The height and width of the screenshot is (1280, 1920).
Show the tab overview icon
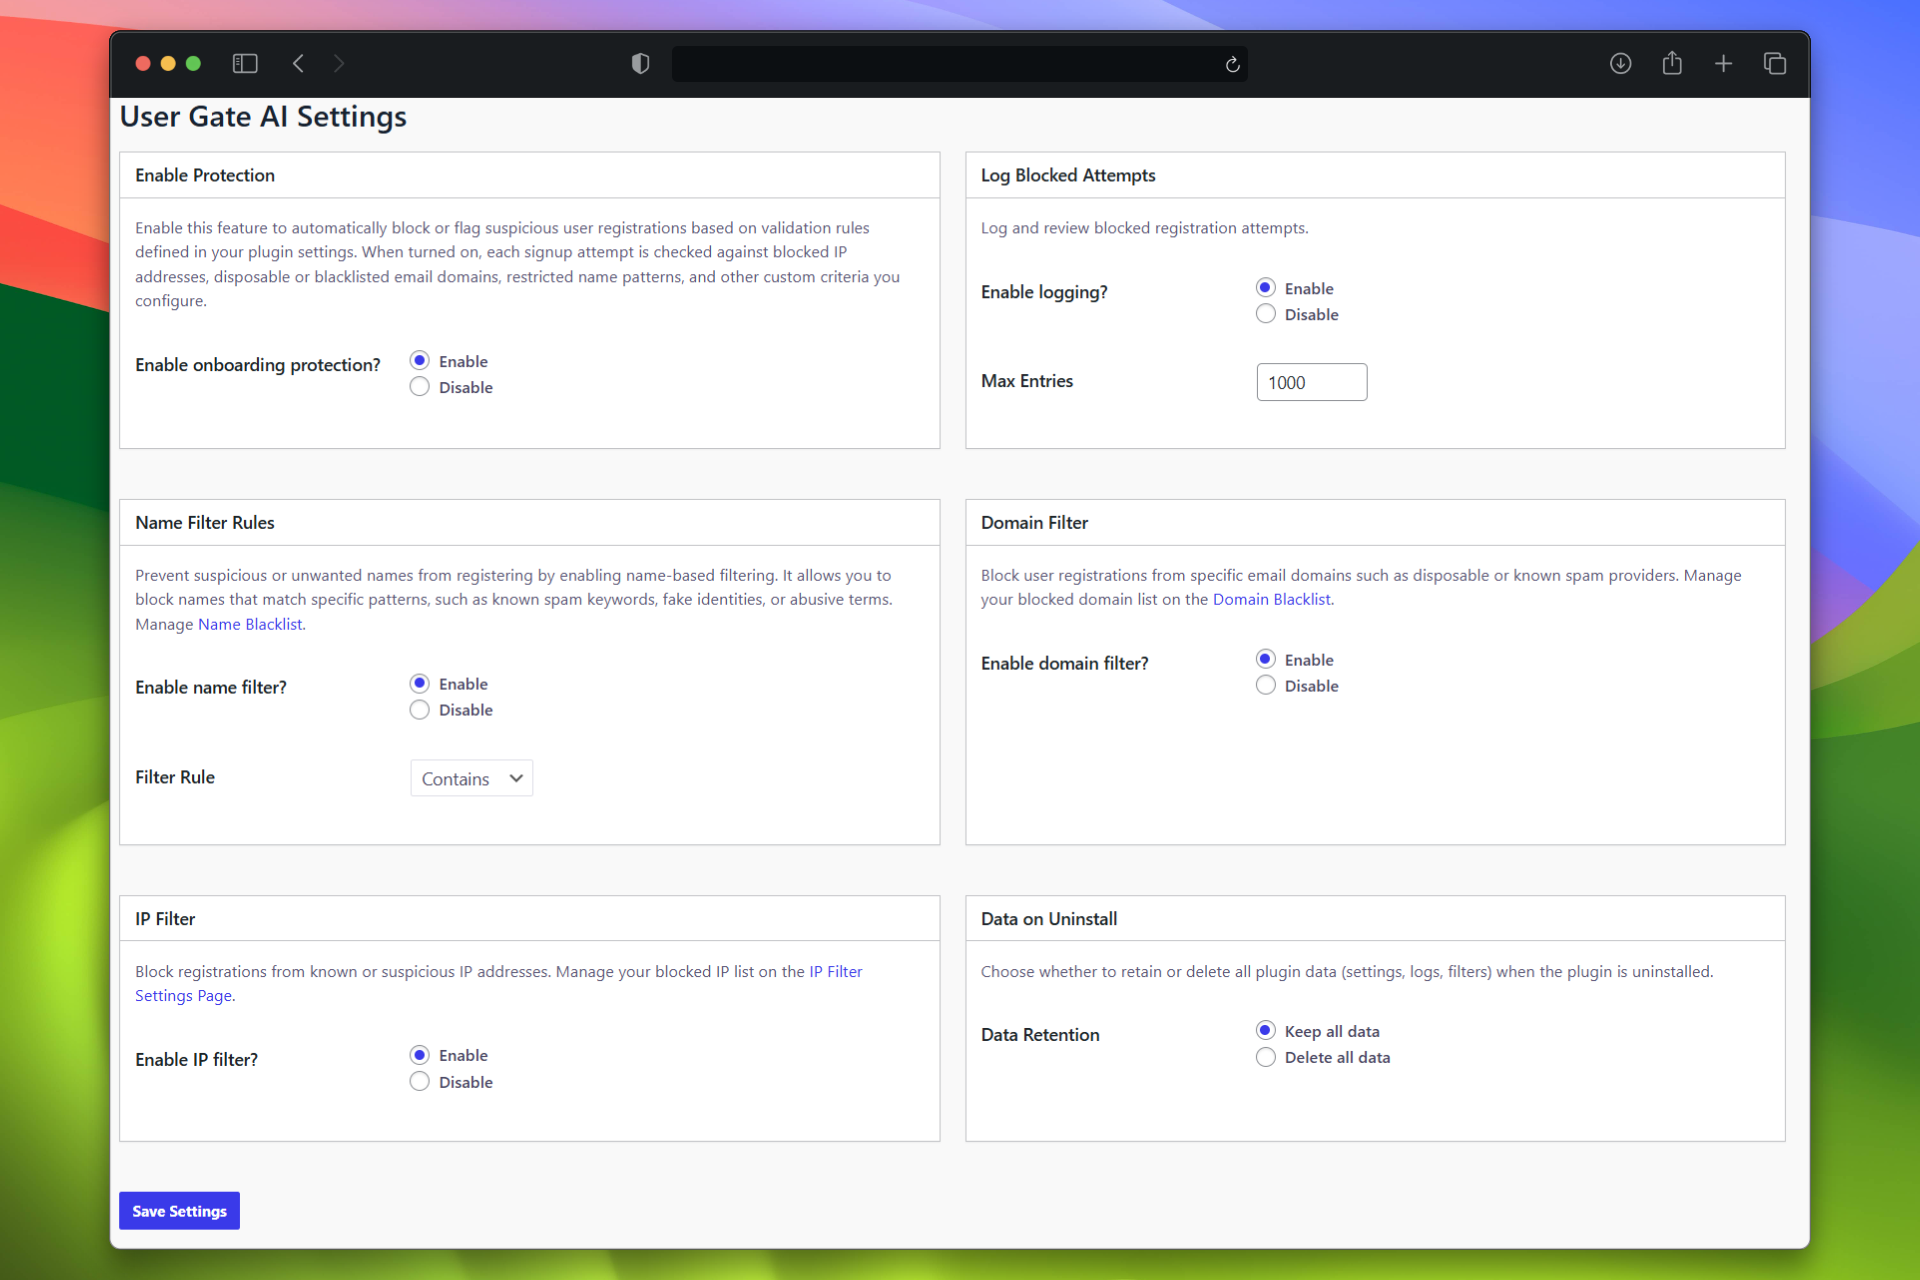tap(1775, 64)
